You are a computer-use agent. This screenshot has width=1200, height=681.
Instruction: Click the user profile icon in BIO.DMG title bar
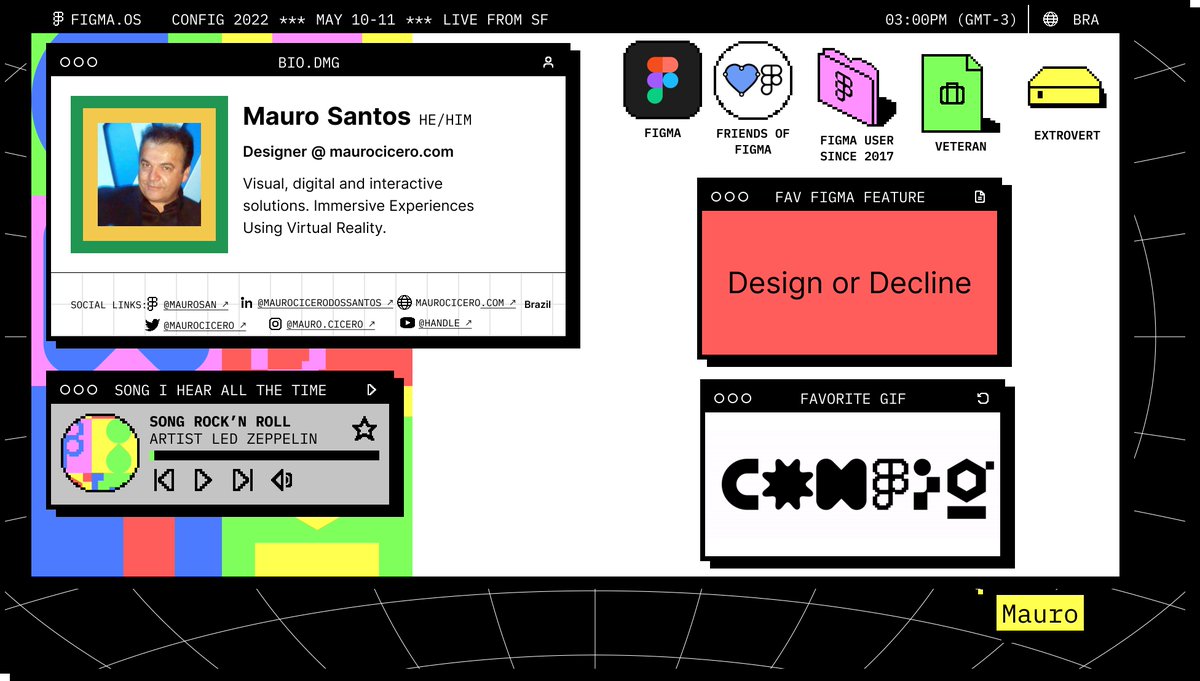point(548,62)
